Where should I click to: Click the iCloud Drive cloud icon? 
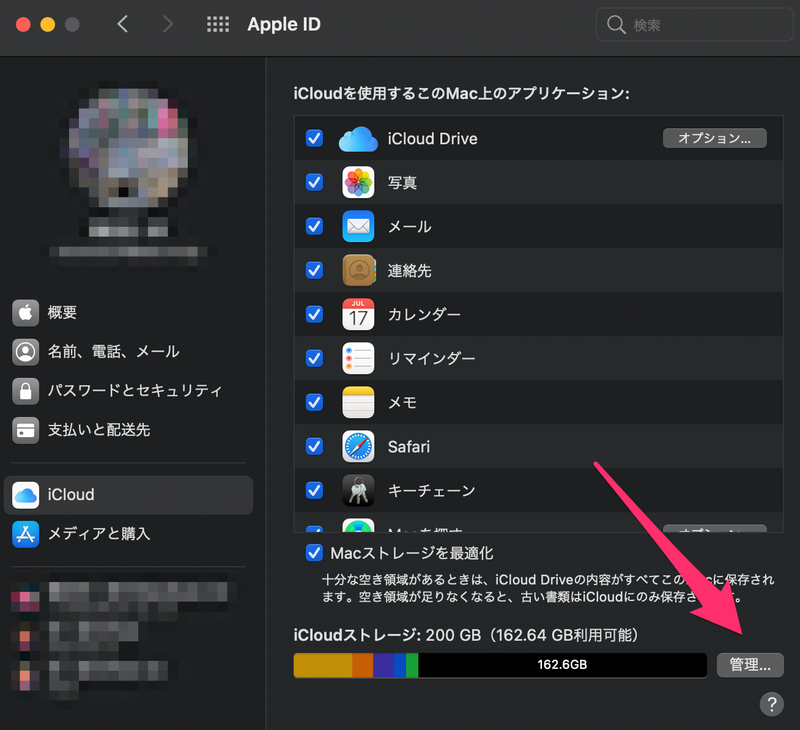point(358,139)
